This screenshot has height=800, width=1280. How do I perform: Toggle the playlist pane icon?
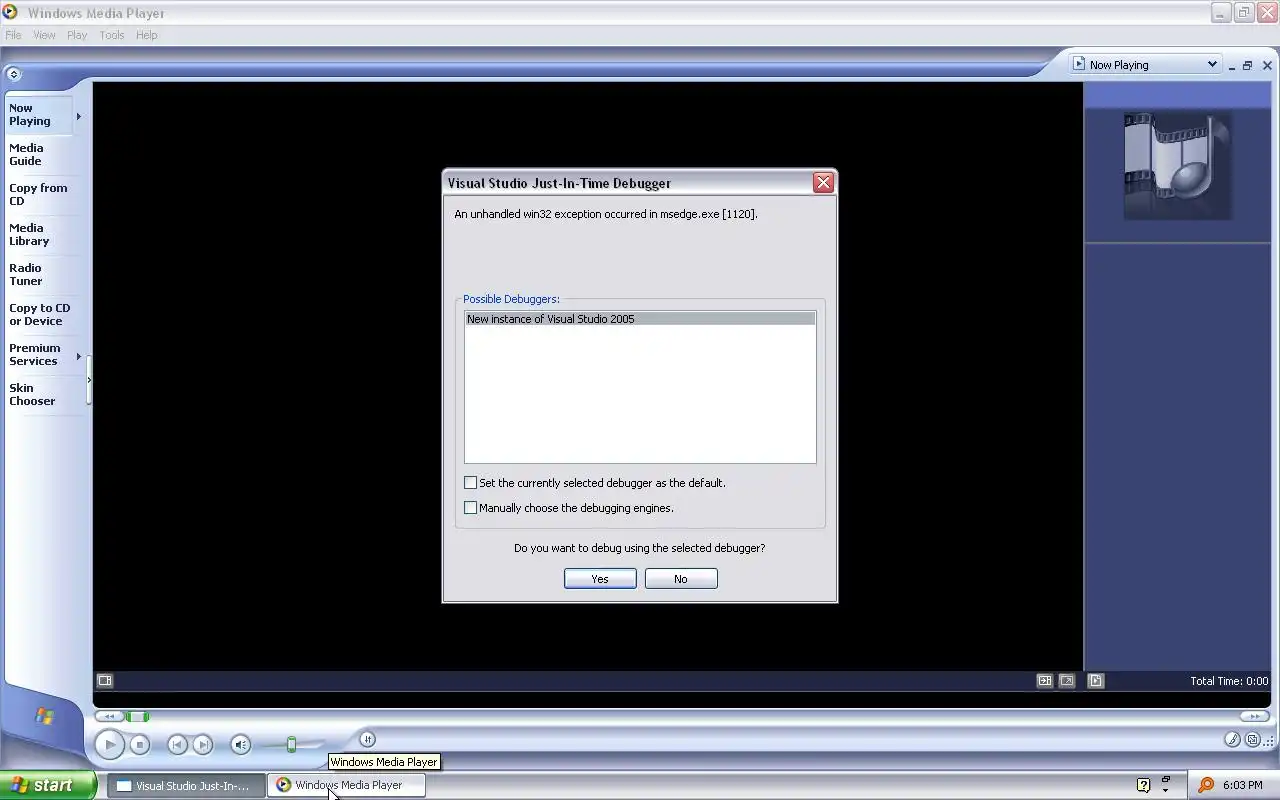(1096, 680)
